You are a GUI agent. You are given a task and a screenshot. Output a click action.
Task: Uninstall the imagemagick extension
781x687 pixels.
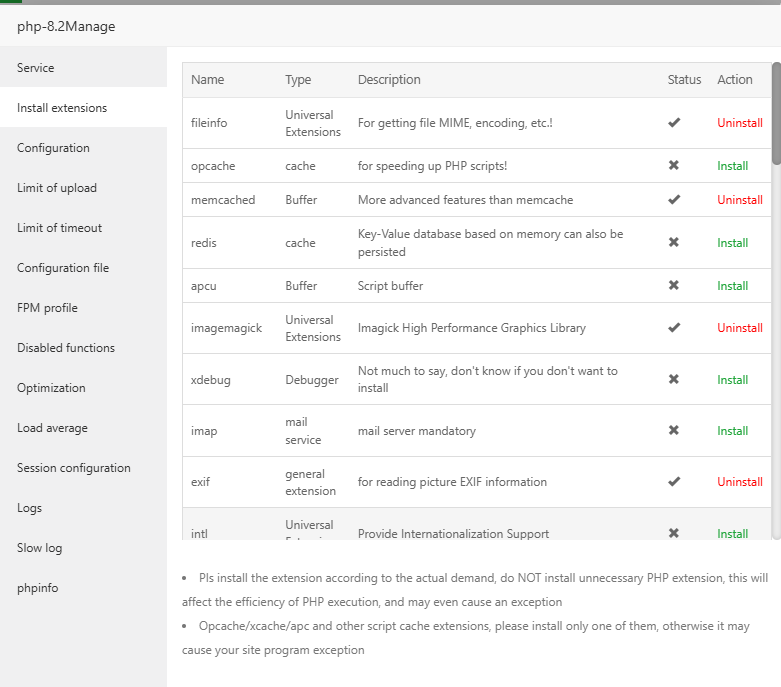click(x=739, y=328)
